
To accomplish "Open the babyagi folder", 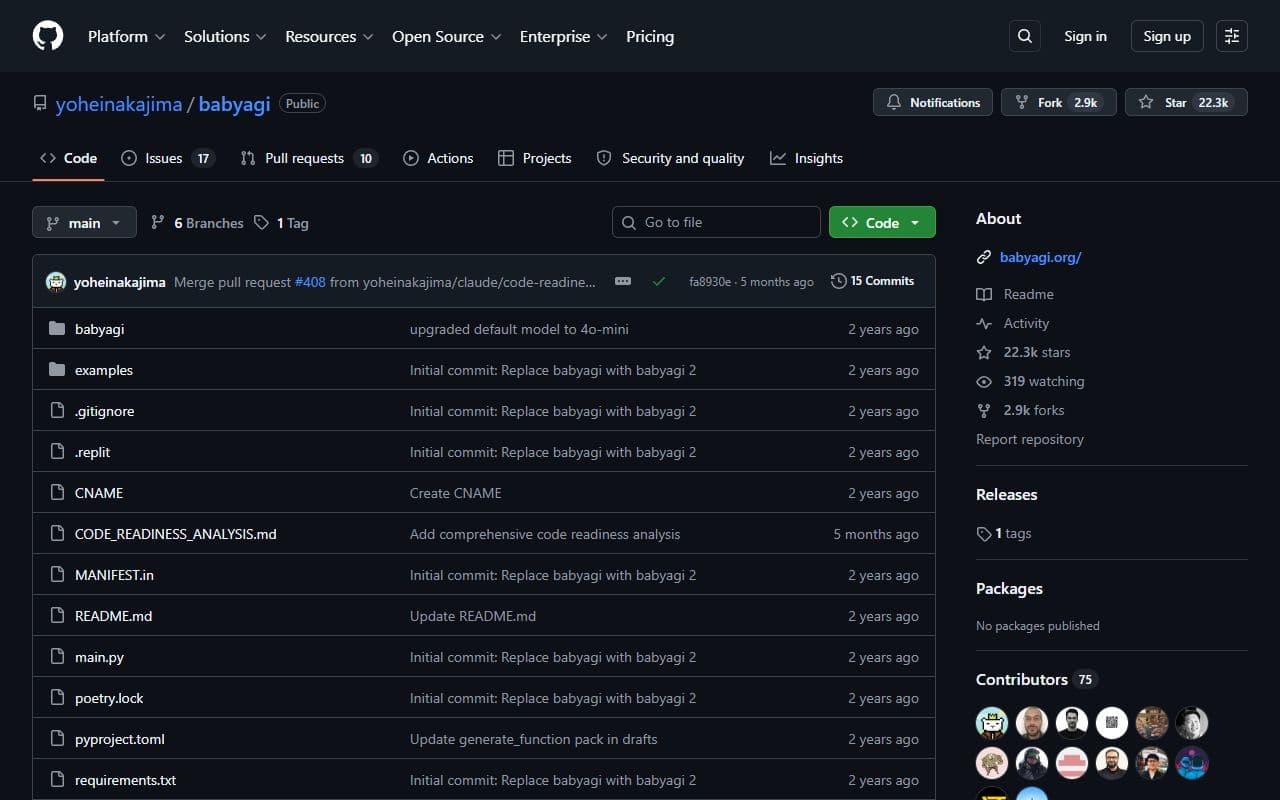I will pos(99,329).
